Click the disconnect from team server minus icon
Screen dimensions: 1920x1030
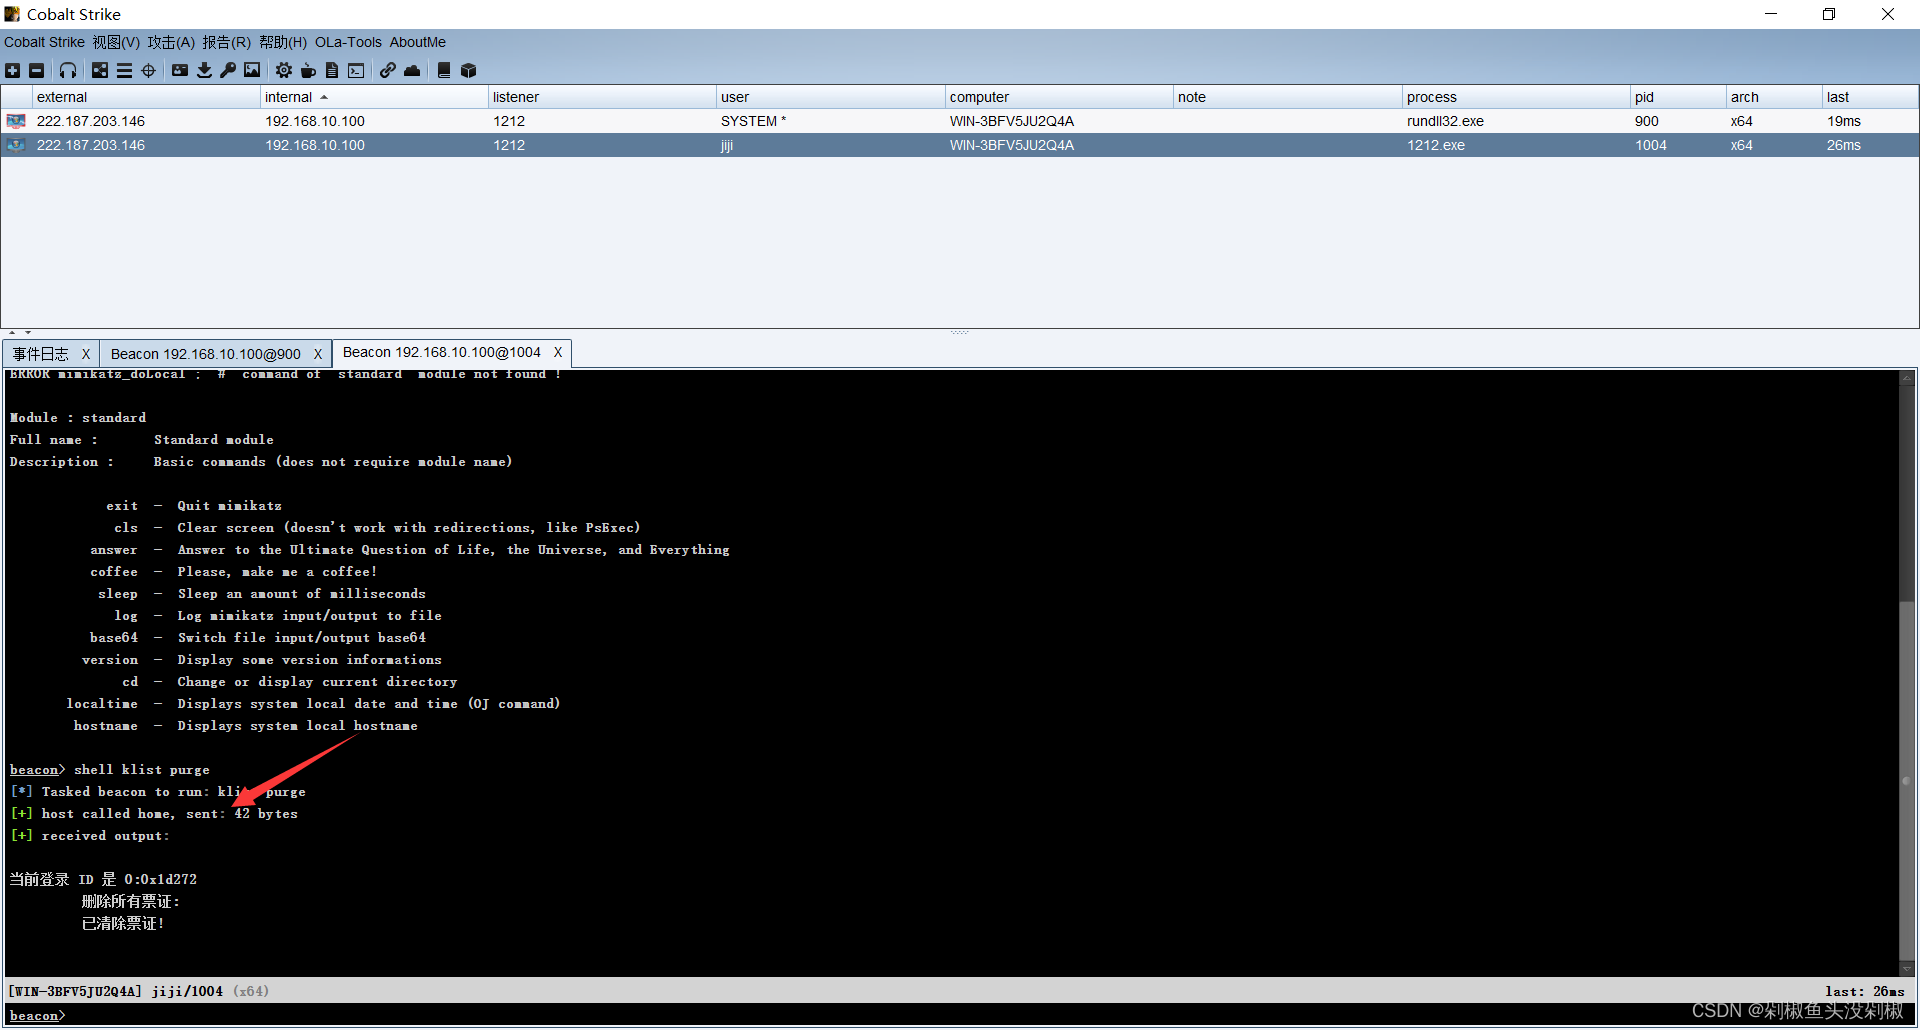tap(37, 70)
